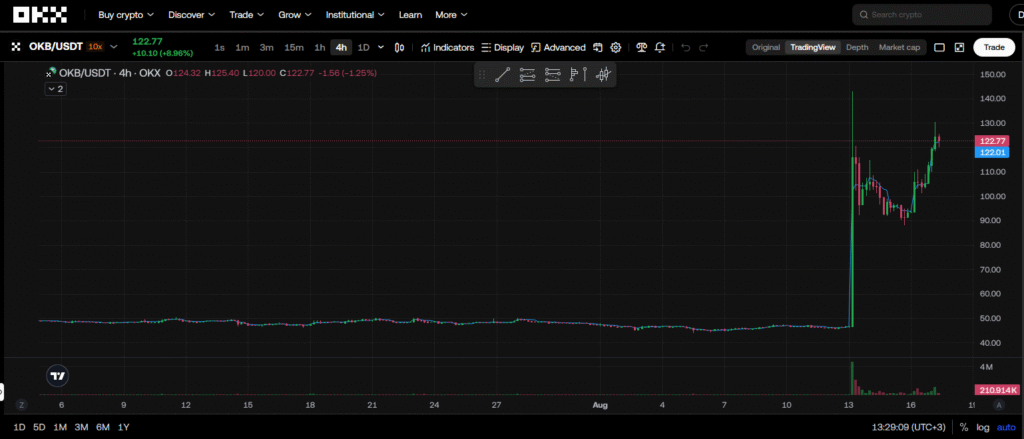Screen dimensions: 1024x439
Task: Open the Display settings menu
Action: coord(503,47)
